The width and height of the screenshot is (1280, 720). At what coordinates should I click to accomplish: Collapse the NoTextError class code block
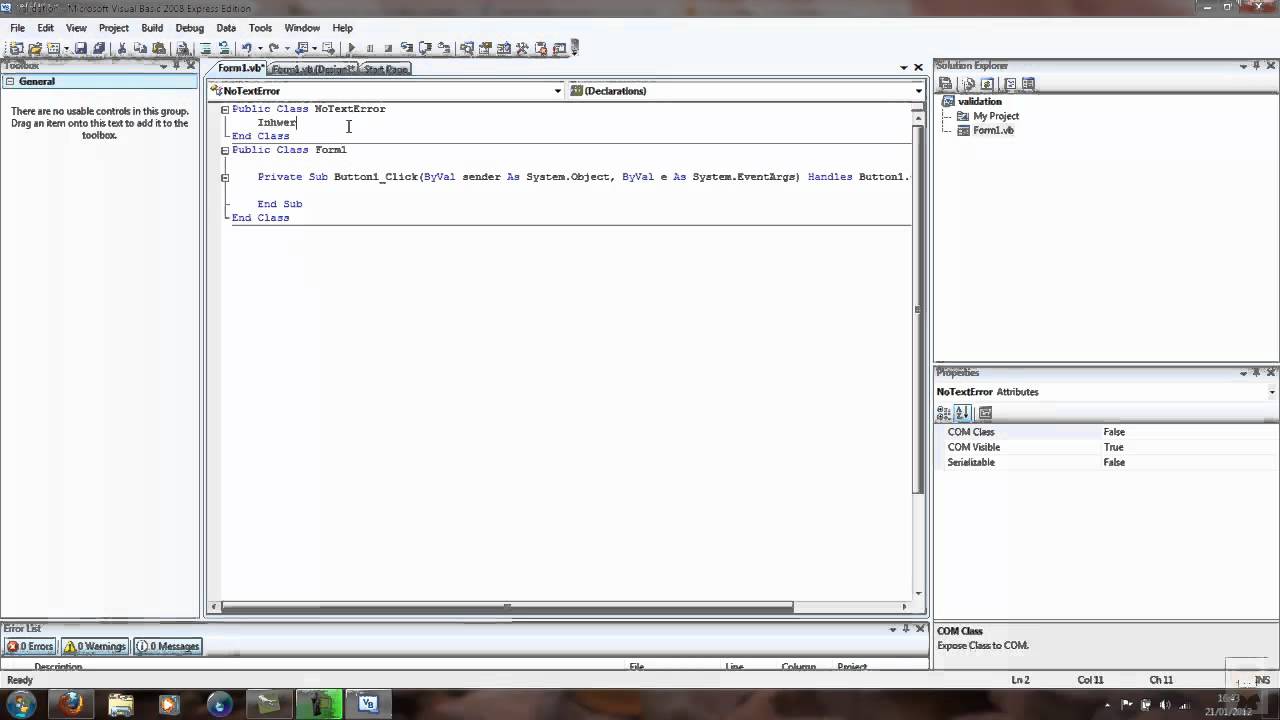(225, 109)
